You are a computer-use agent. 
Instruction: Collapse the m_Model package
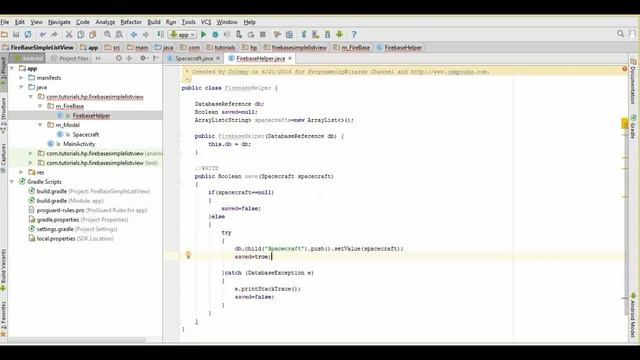pos(40,125)
